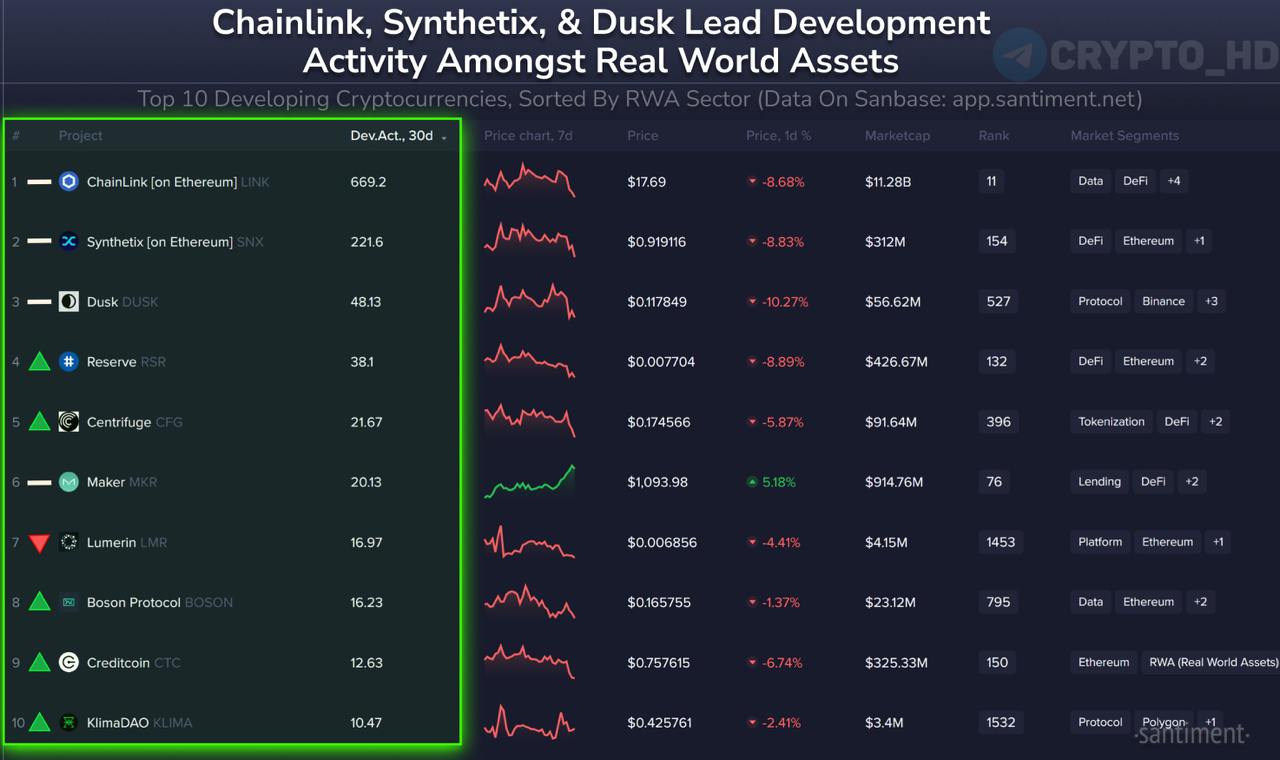Viewport: 1280px width, 760px height.
Task: Click the Marketcap column header
Action: 897,135
